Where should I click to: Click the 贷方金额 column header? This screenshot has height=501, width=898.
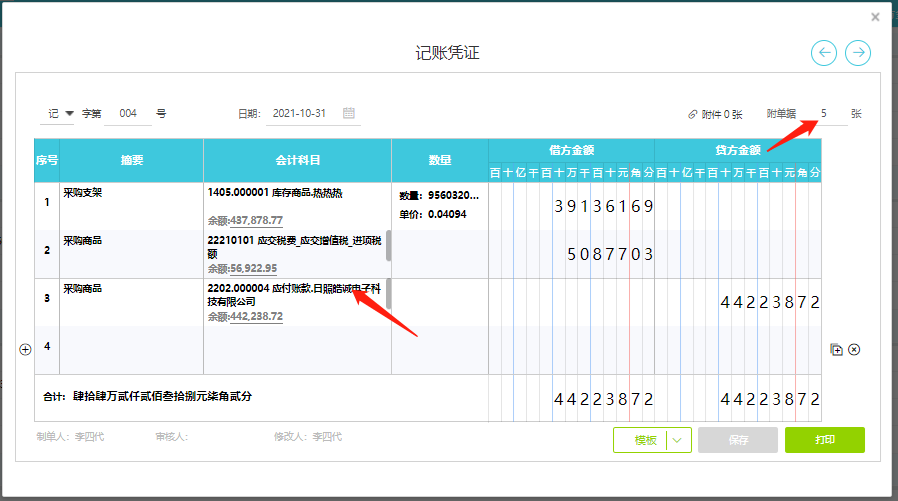[x=738, y=150]
